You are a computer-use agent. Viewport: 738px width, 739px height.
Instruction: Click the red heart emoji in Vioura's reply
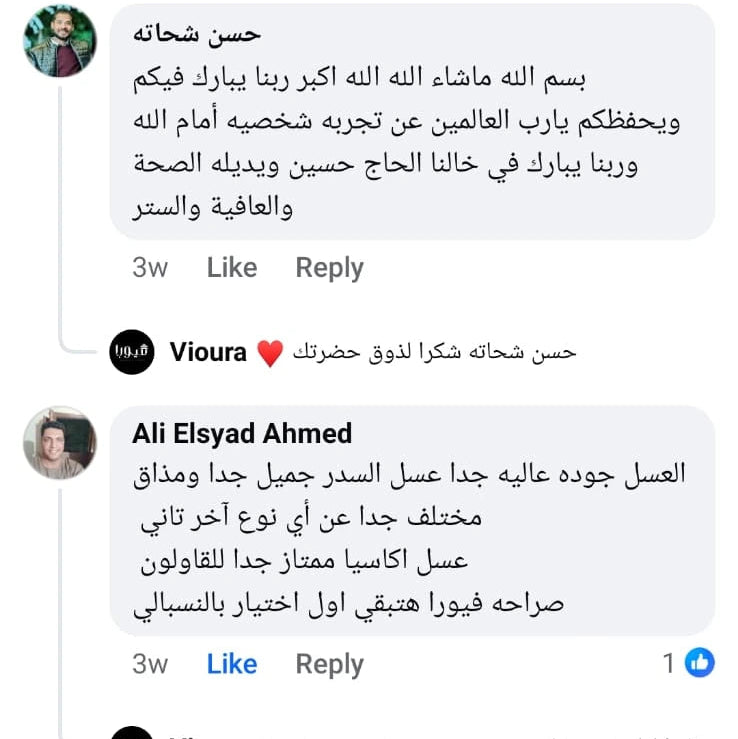tap(271, 353)
